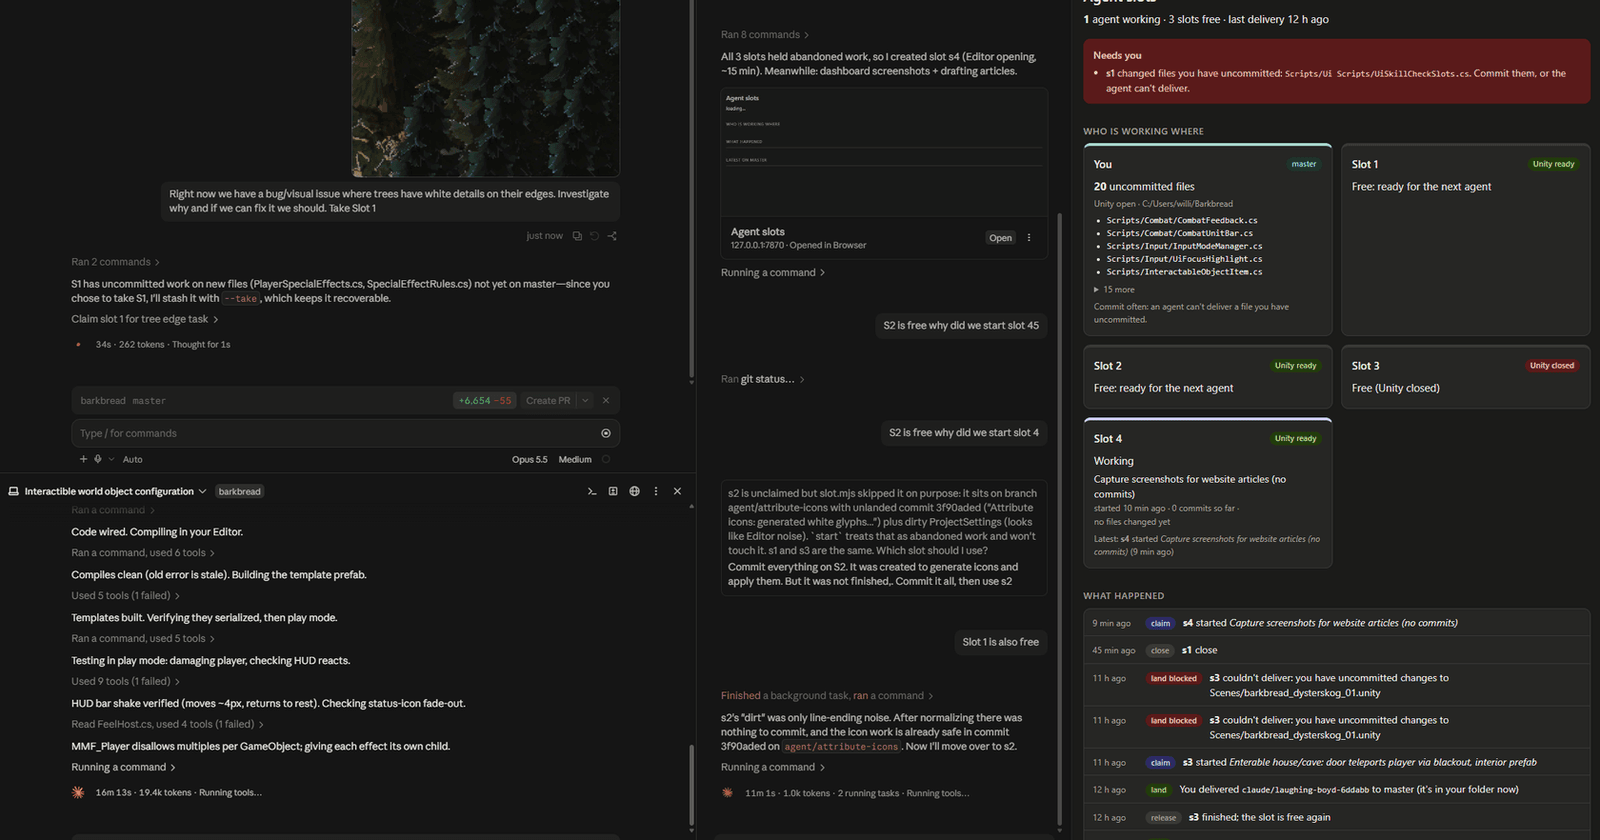This screenshot has width=1600, height=840.
Task: Add an attachment with the plus icon
Action: (x=83, y=459)
